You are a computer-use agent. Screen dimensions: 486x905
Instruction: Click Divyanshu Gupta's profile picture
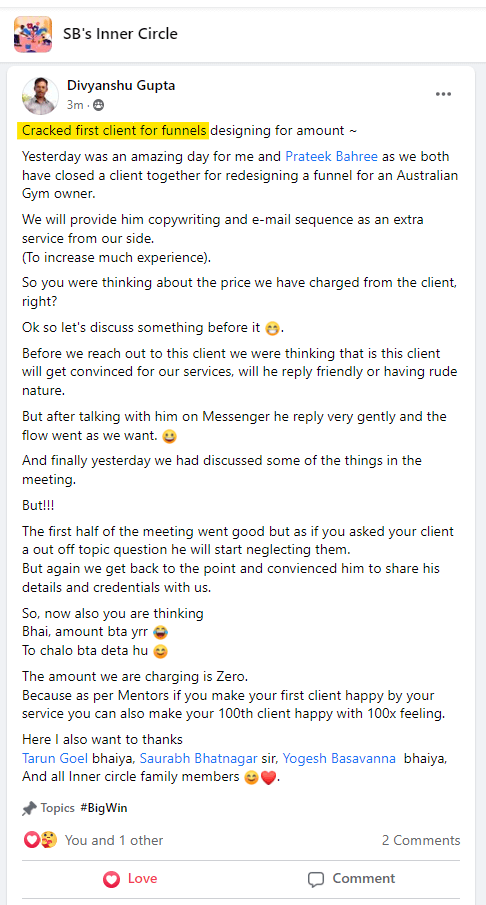(x=40, y=95)
